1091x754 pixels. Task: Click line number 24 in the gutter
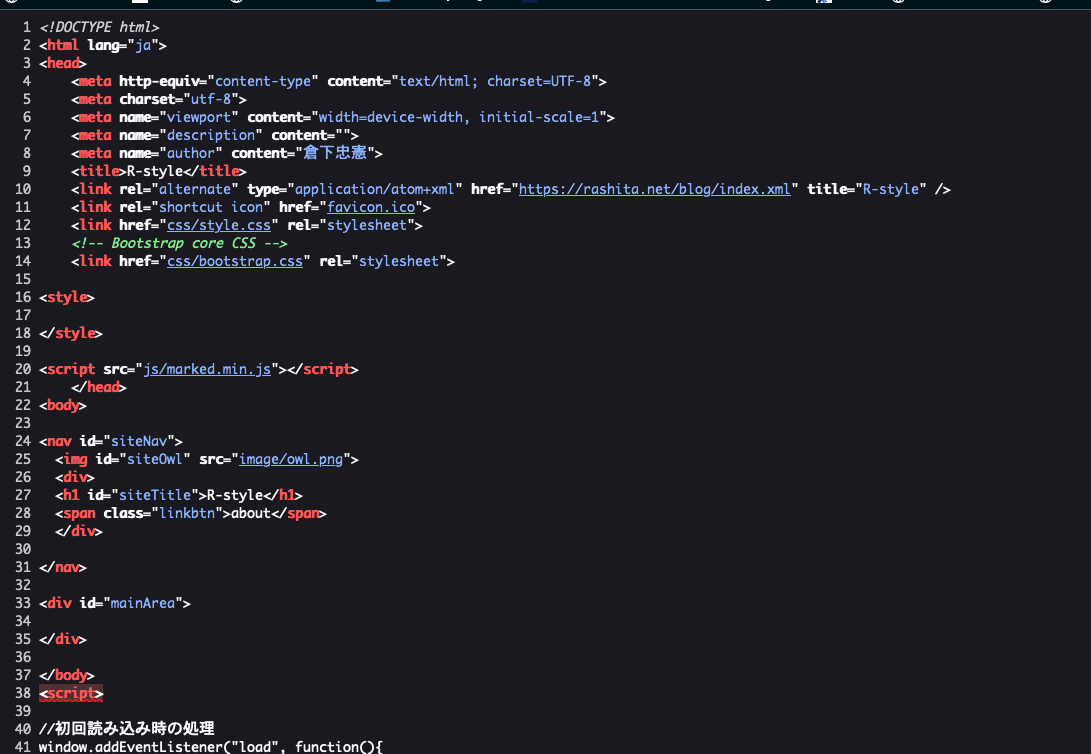[x=23, y=441]
